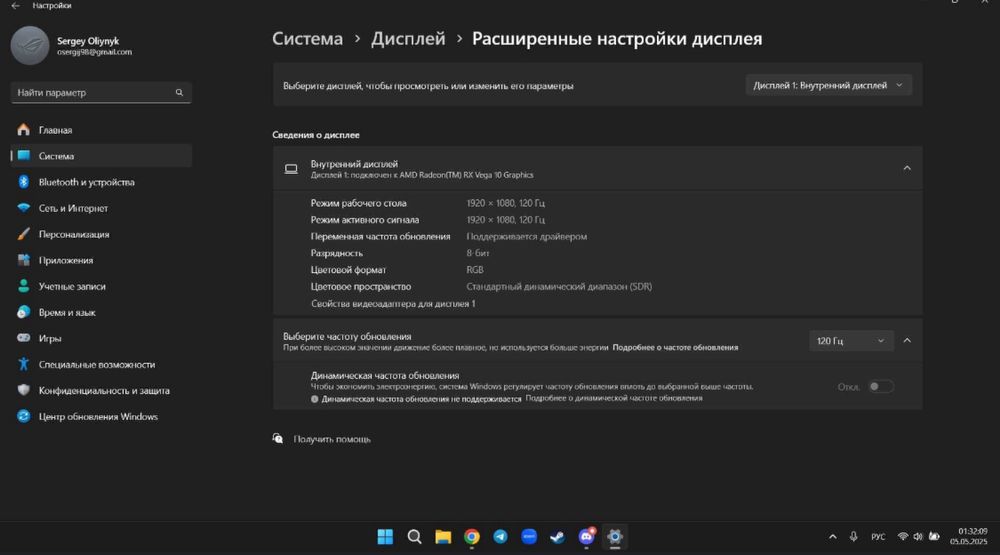Open the blue round app next to Telegram
The image size is (1000, 555).
pyautogui.click(x=529, y=537)
